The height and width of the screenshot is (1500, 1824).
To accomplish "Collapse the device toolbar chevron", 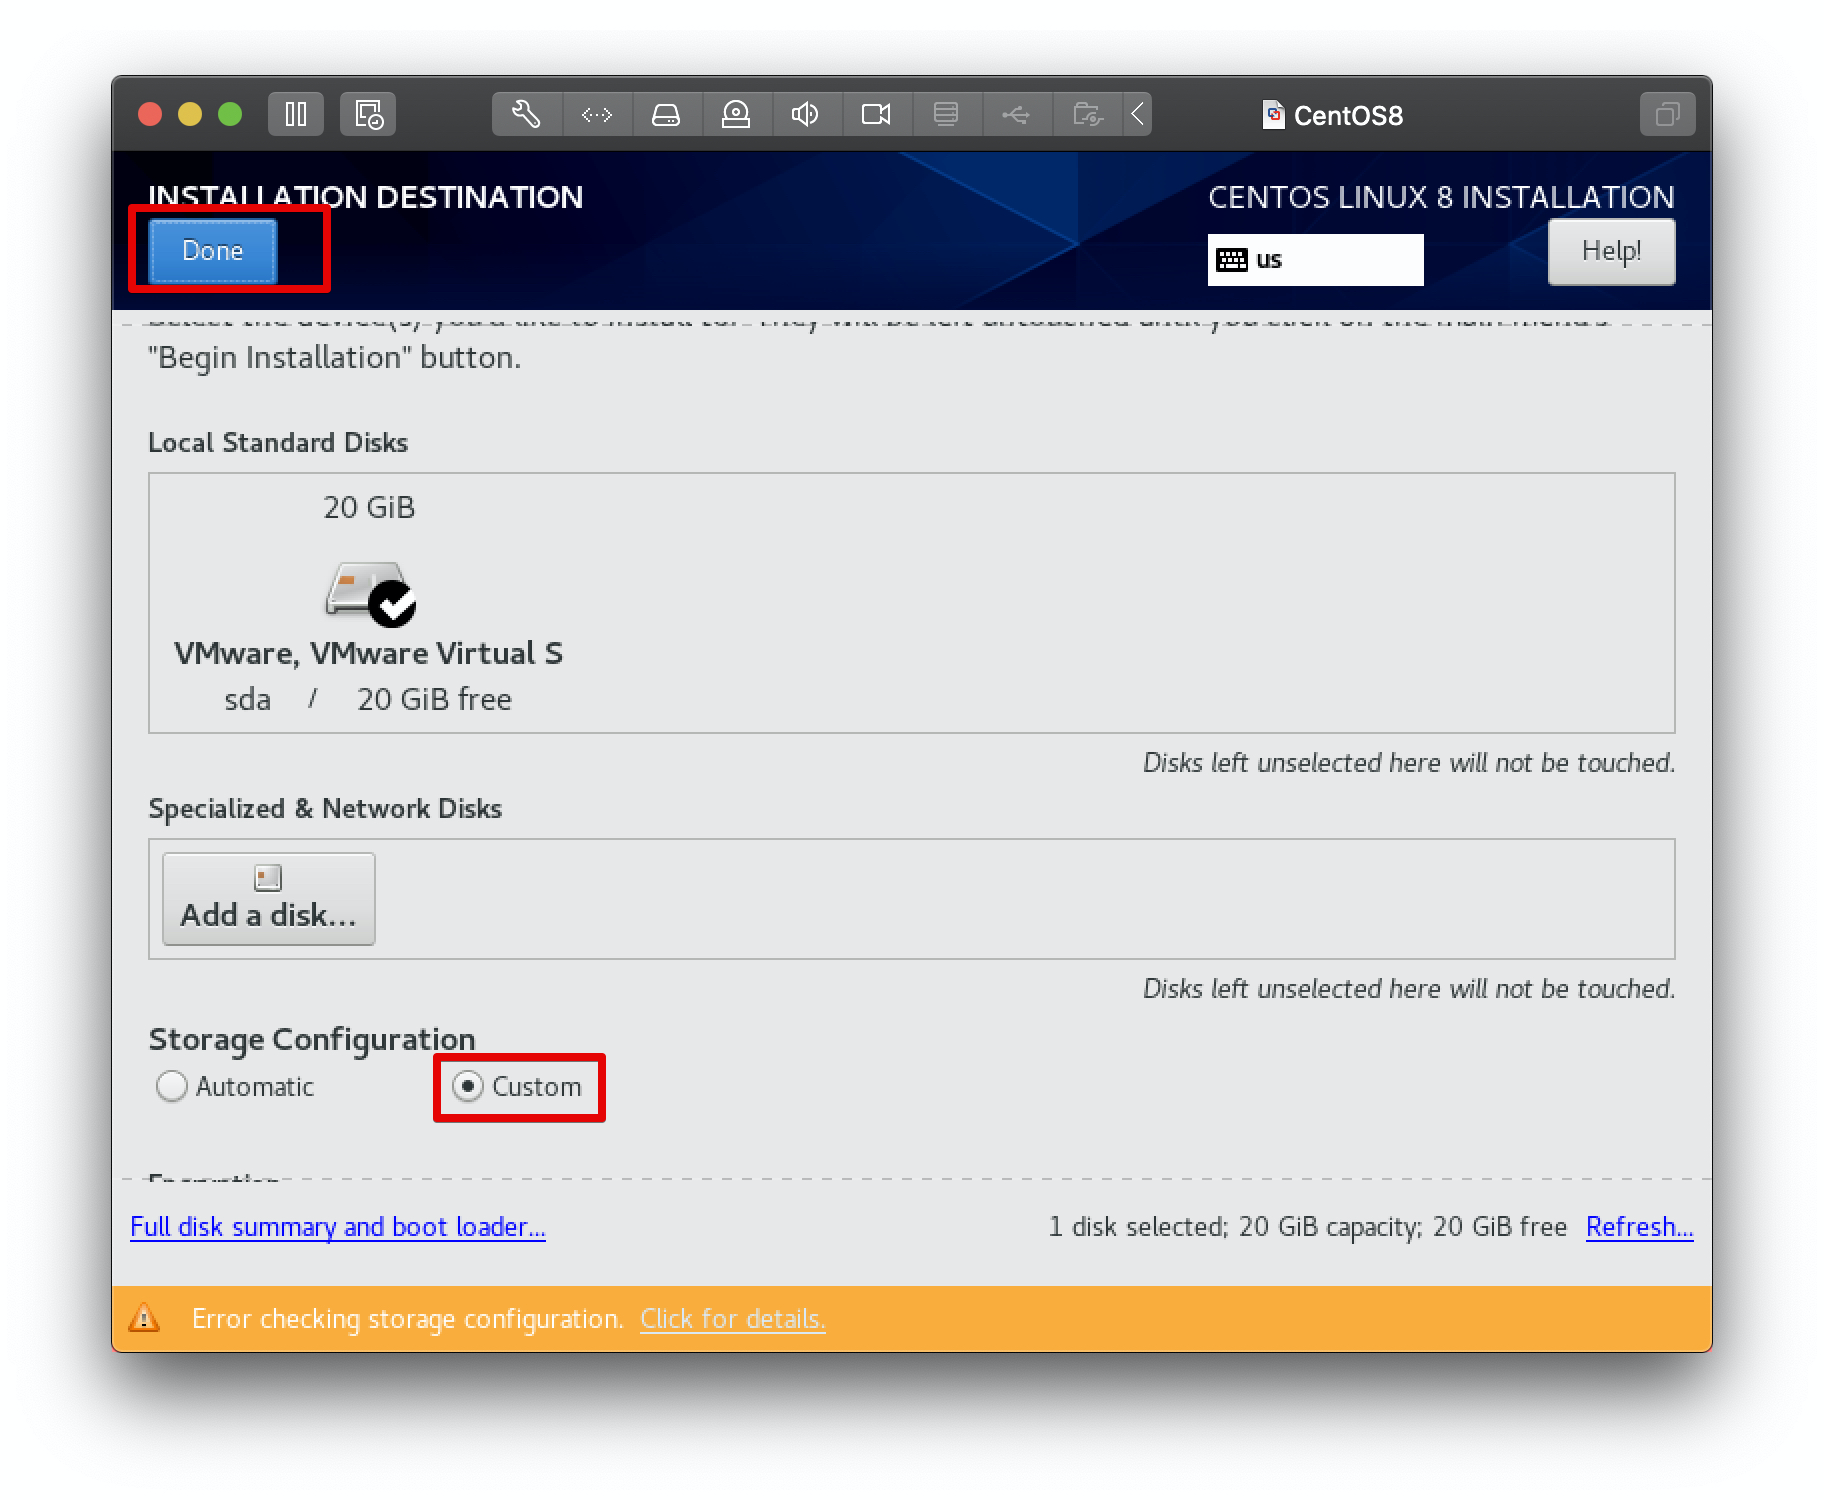I will 1137,114.
